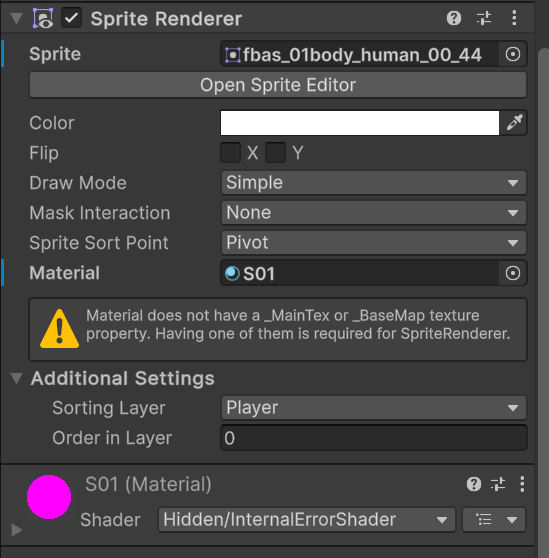Click Open Sprite Editor button
The width and height of the screenshot is (549, 558).
click(278, 85)
